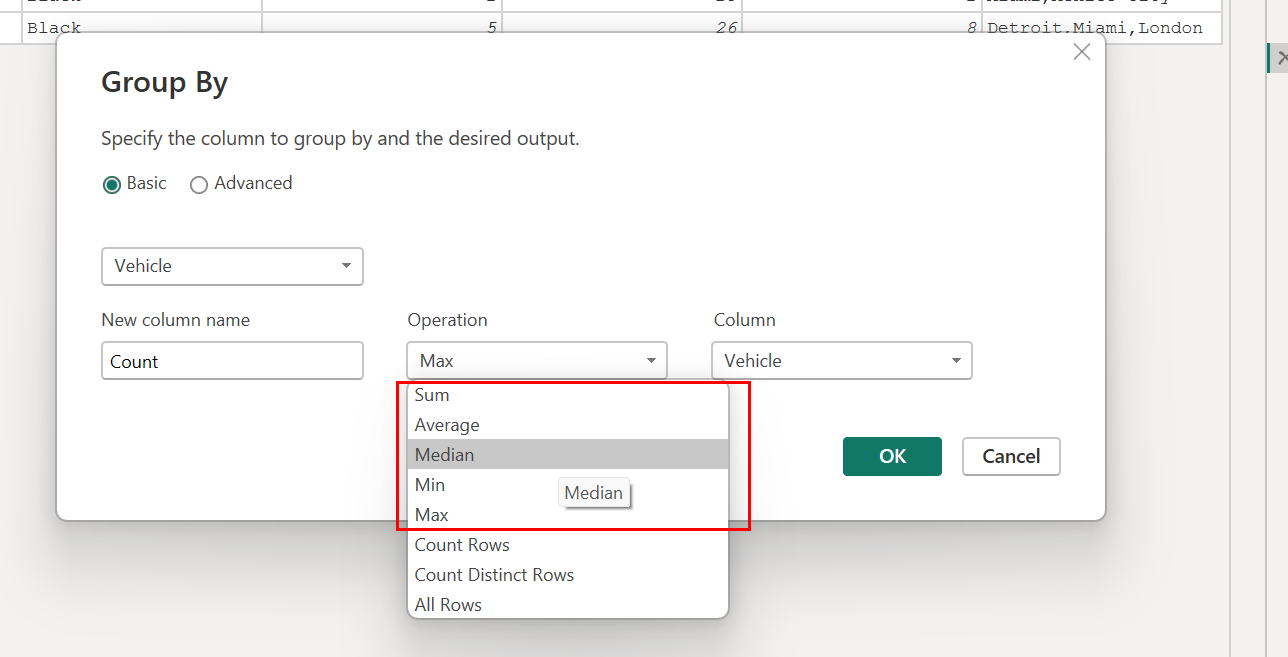
Task: Click the Detroit.Miami,London table cell
Action: (x=1102, y=28)
